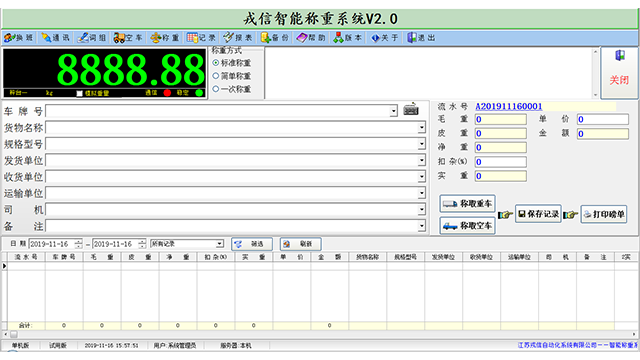Viewport: 640px width, 360px height.
Task: Open the 通讯 communication settings icon
Action: [46, 38]
